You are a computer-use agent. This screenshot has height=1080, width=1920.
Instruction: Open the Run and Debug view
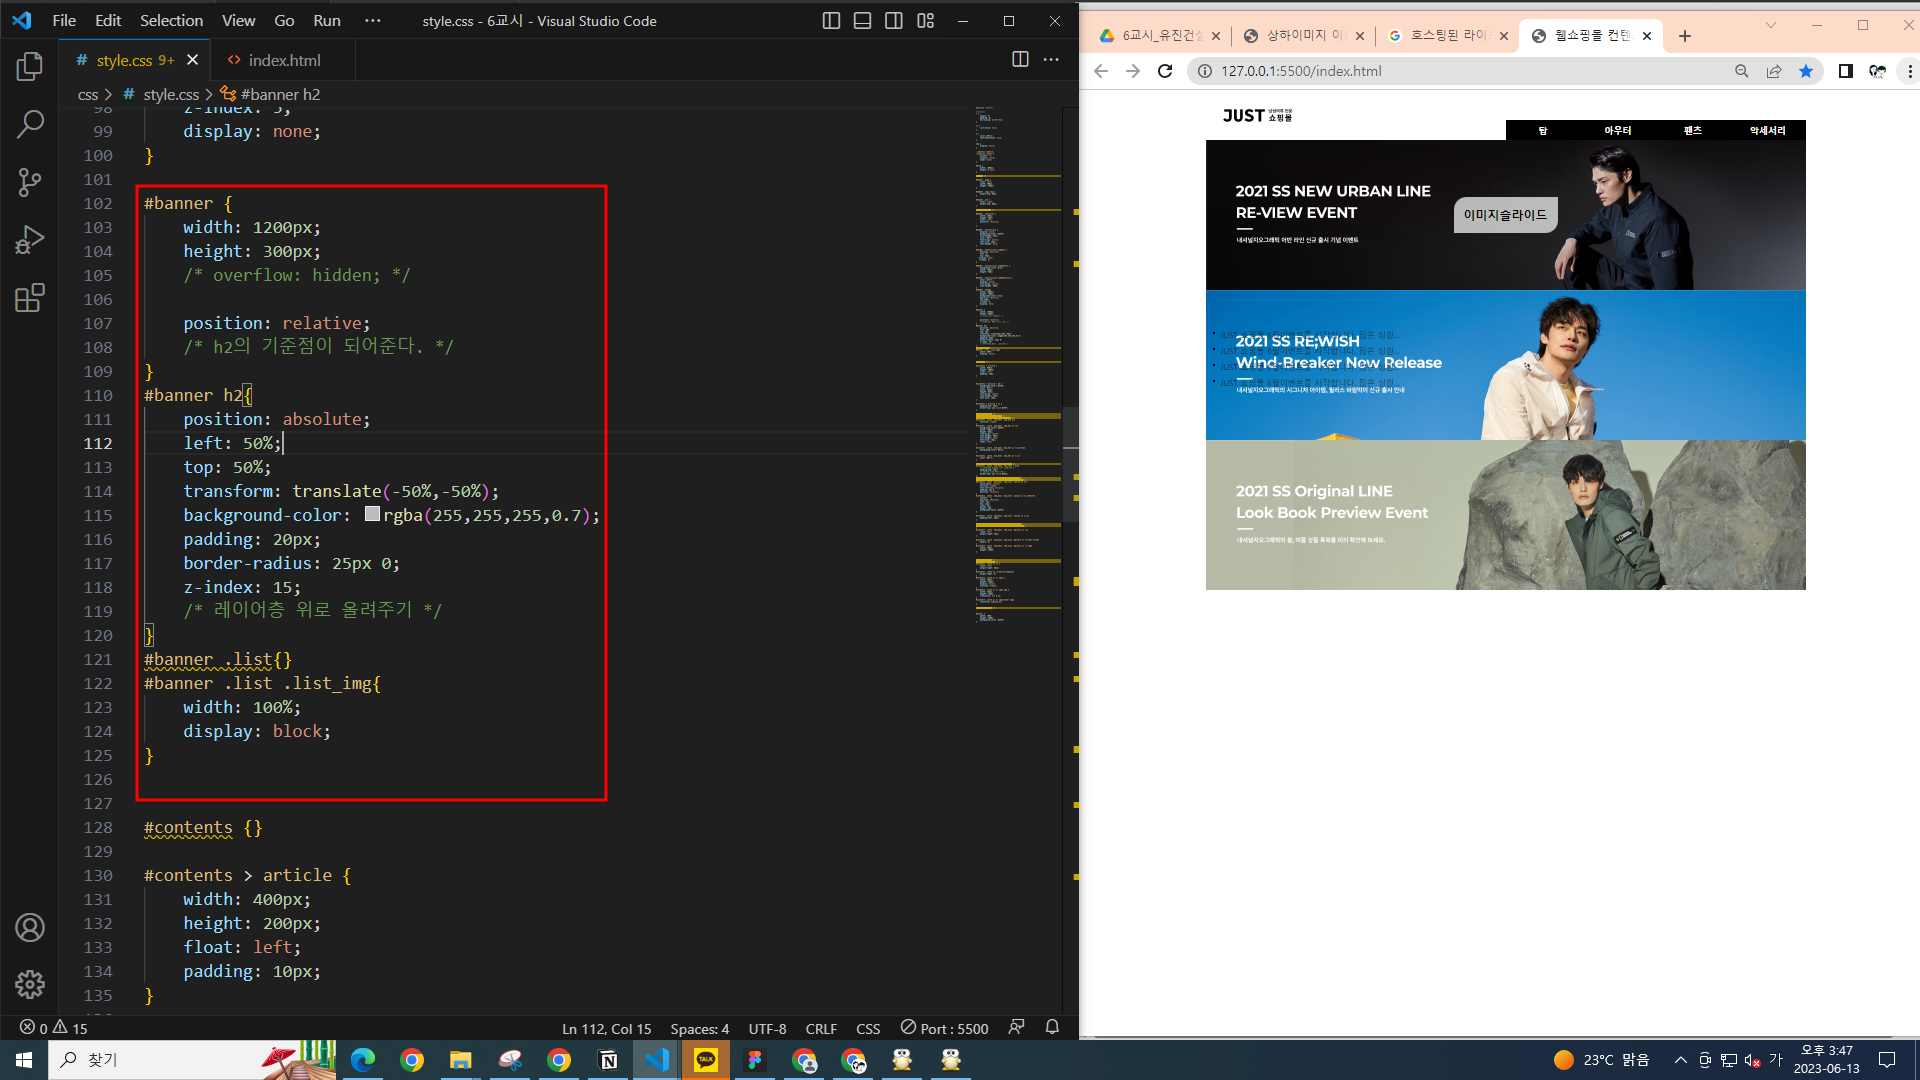pos(30,240)
